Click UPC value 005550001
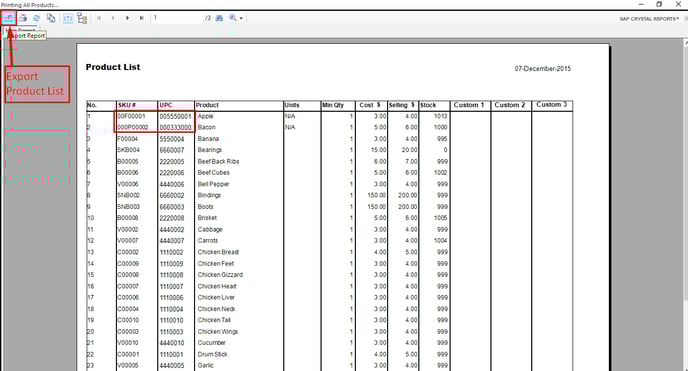 [x=176, y=116]
